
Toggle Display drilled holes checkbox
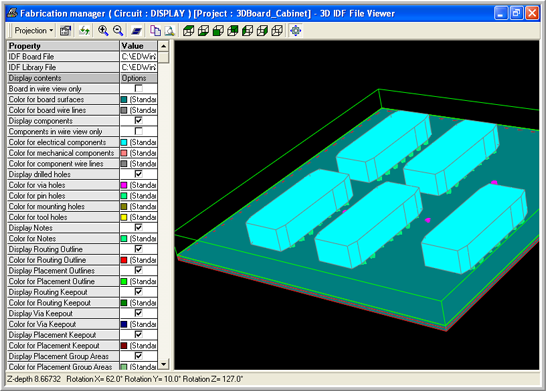click(x=138, y=174)
